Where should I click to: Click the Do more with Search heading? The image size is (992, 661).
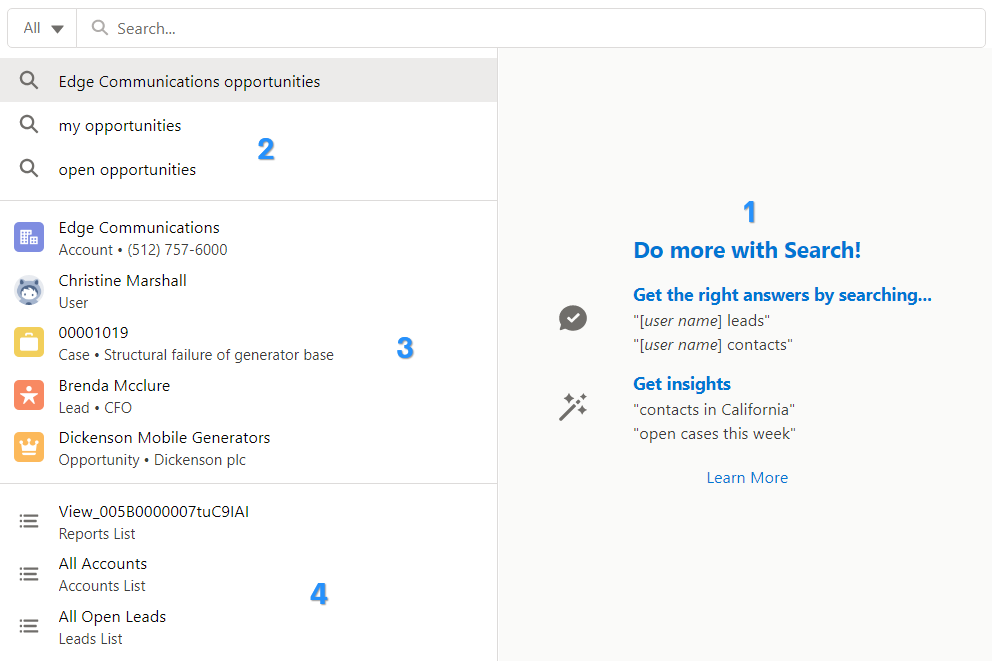pos(747,250)
